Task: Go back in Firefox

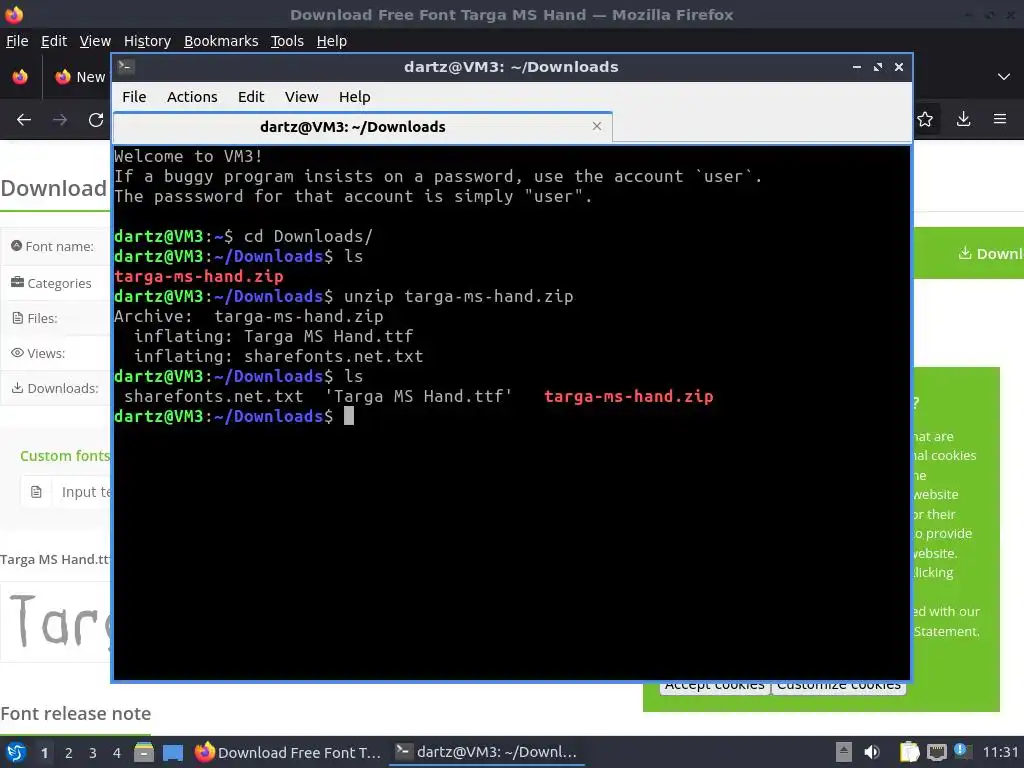Action: [24, 120]
